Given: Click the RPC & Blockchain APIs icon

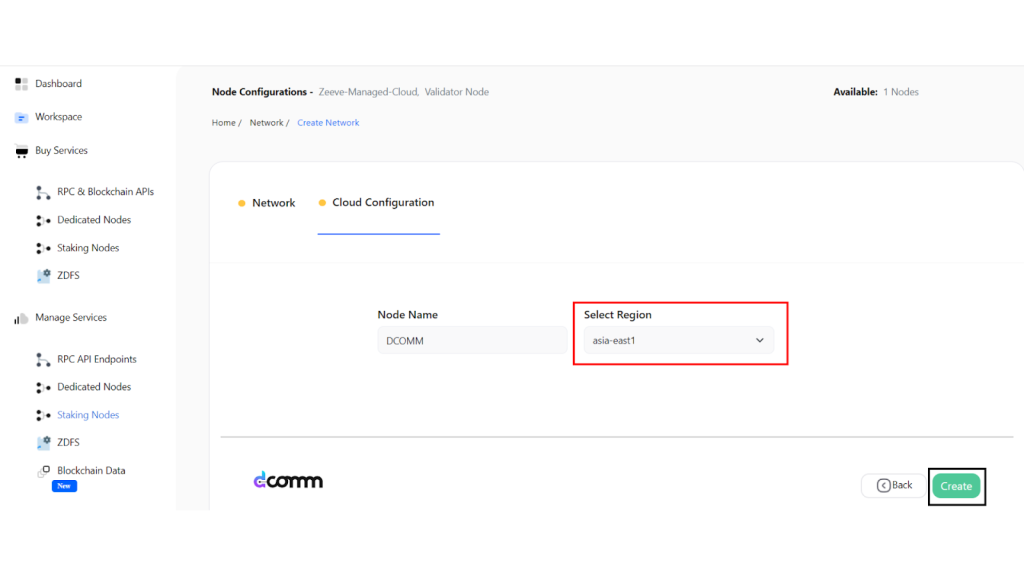Looking at the screenshot, I should pyautogui.click(x=43, y=193).
